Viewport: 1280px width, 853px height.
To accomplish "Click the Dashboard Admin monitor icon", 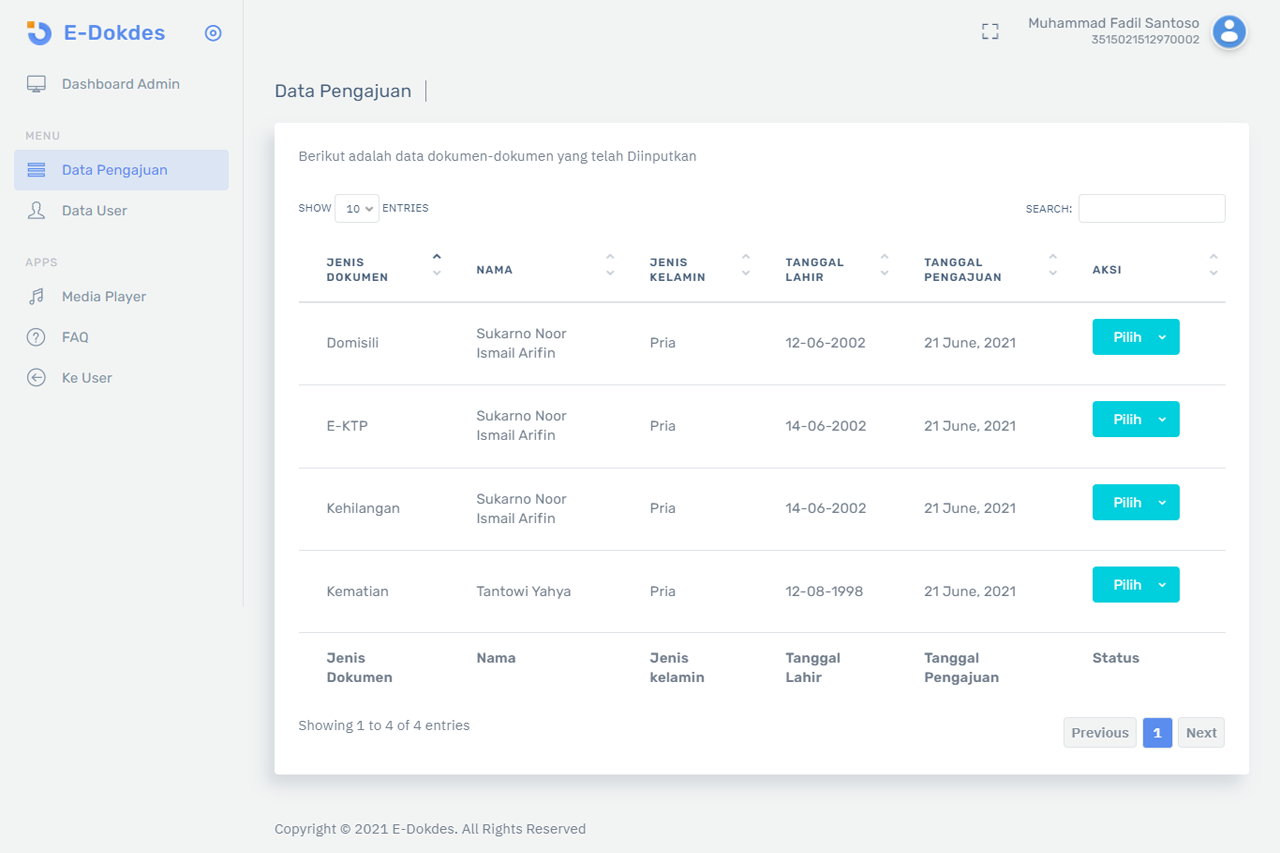I will pyautogui.click(x=36, y=84).
